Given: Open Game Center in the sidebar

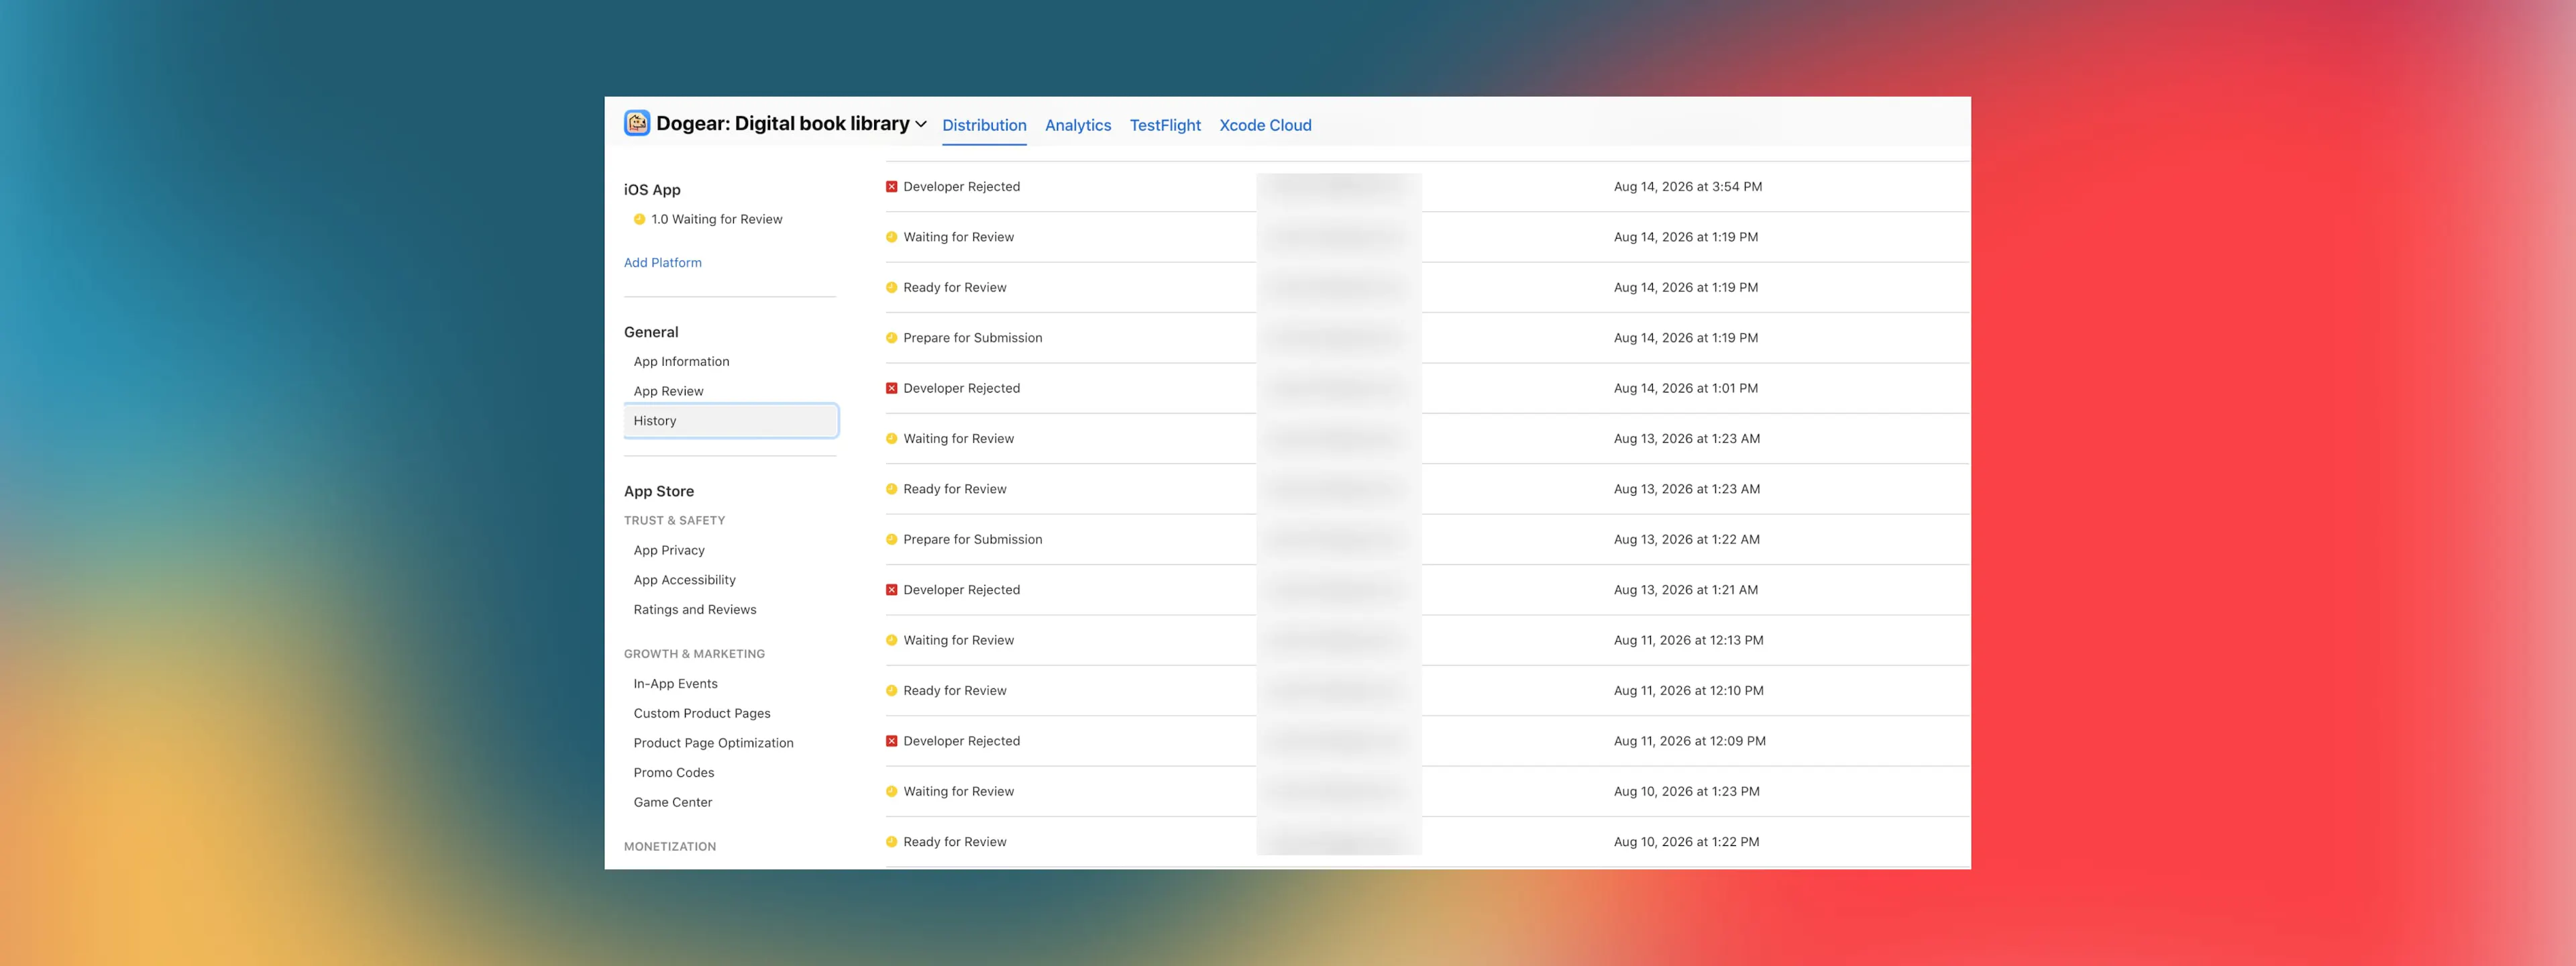Looking at the screenshot, I should pos(673,802).
